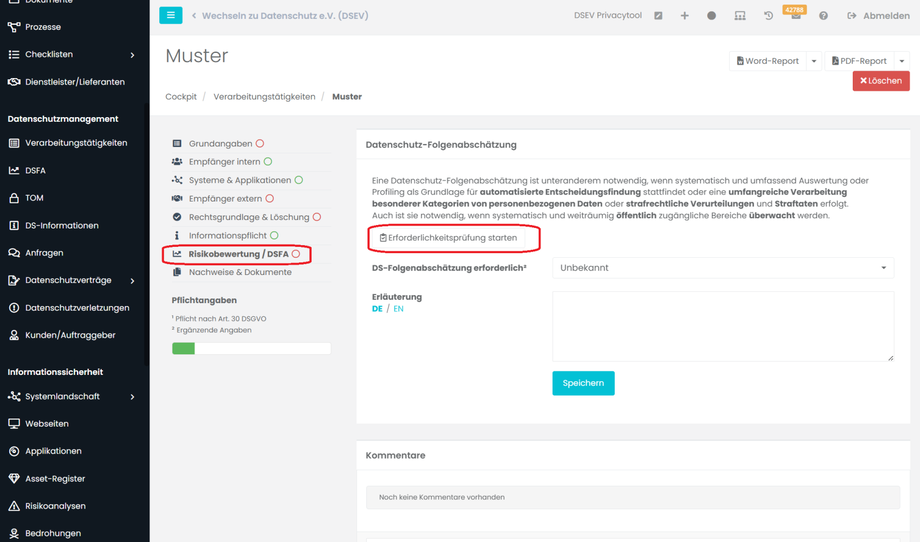Open DS-Folgenabschätzung erforderlich dropdown
Viewport: 920px width, 542px height.
click(723, 268)
